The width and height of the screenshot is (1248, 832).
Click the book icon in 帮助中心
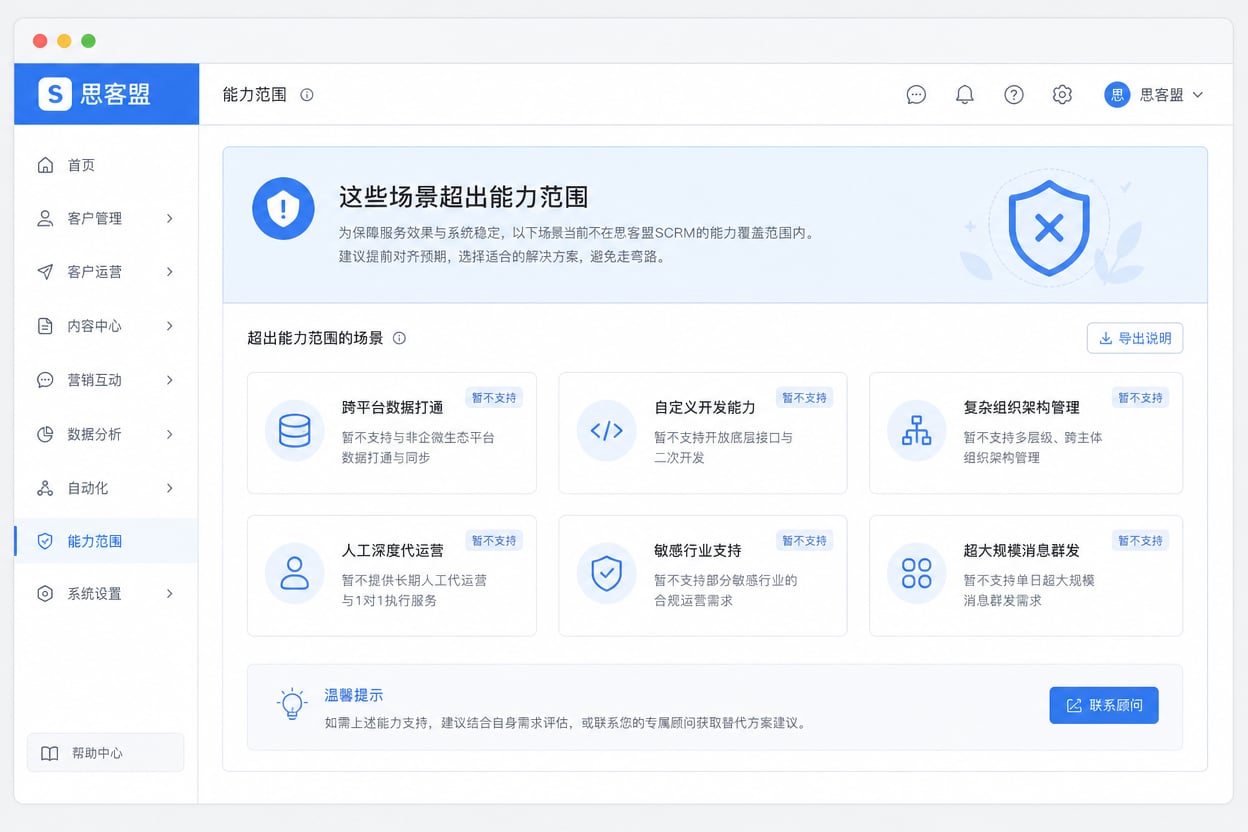point(49,754)
